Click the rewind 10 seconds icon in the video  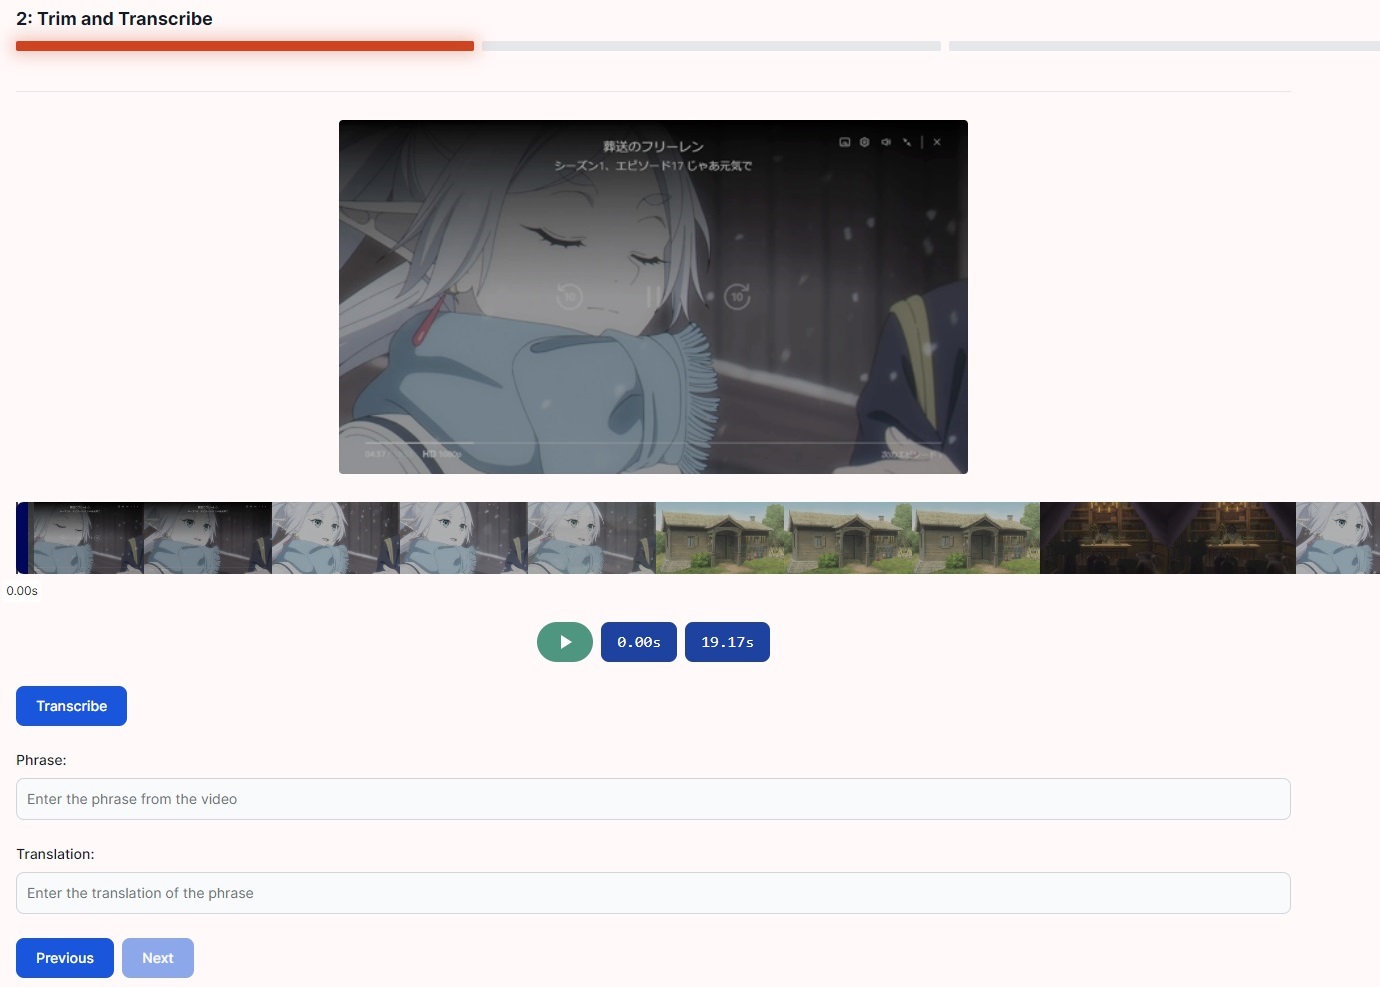(569, 296)
